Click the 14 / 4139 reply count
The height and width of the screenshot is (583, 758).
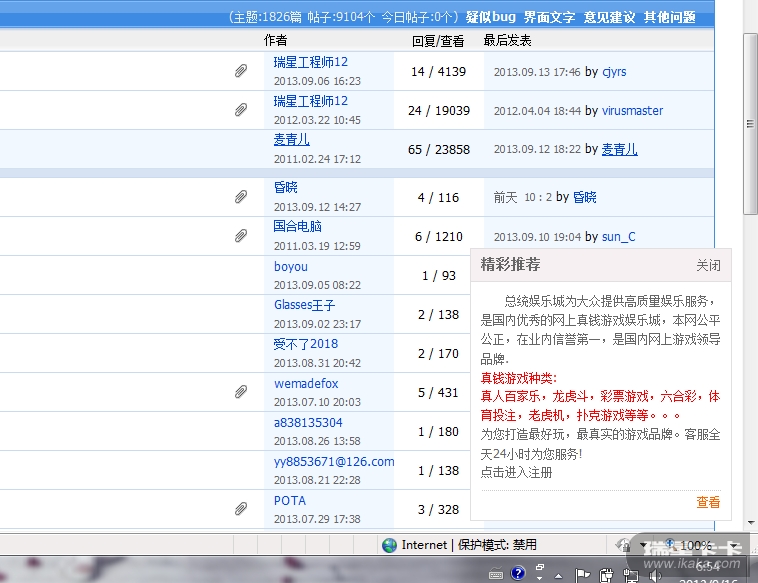click(438, 72)
